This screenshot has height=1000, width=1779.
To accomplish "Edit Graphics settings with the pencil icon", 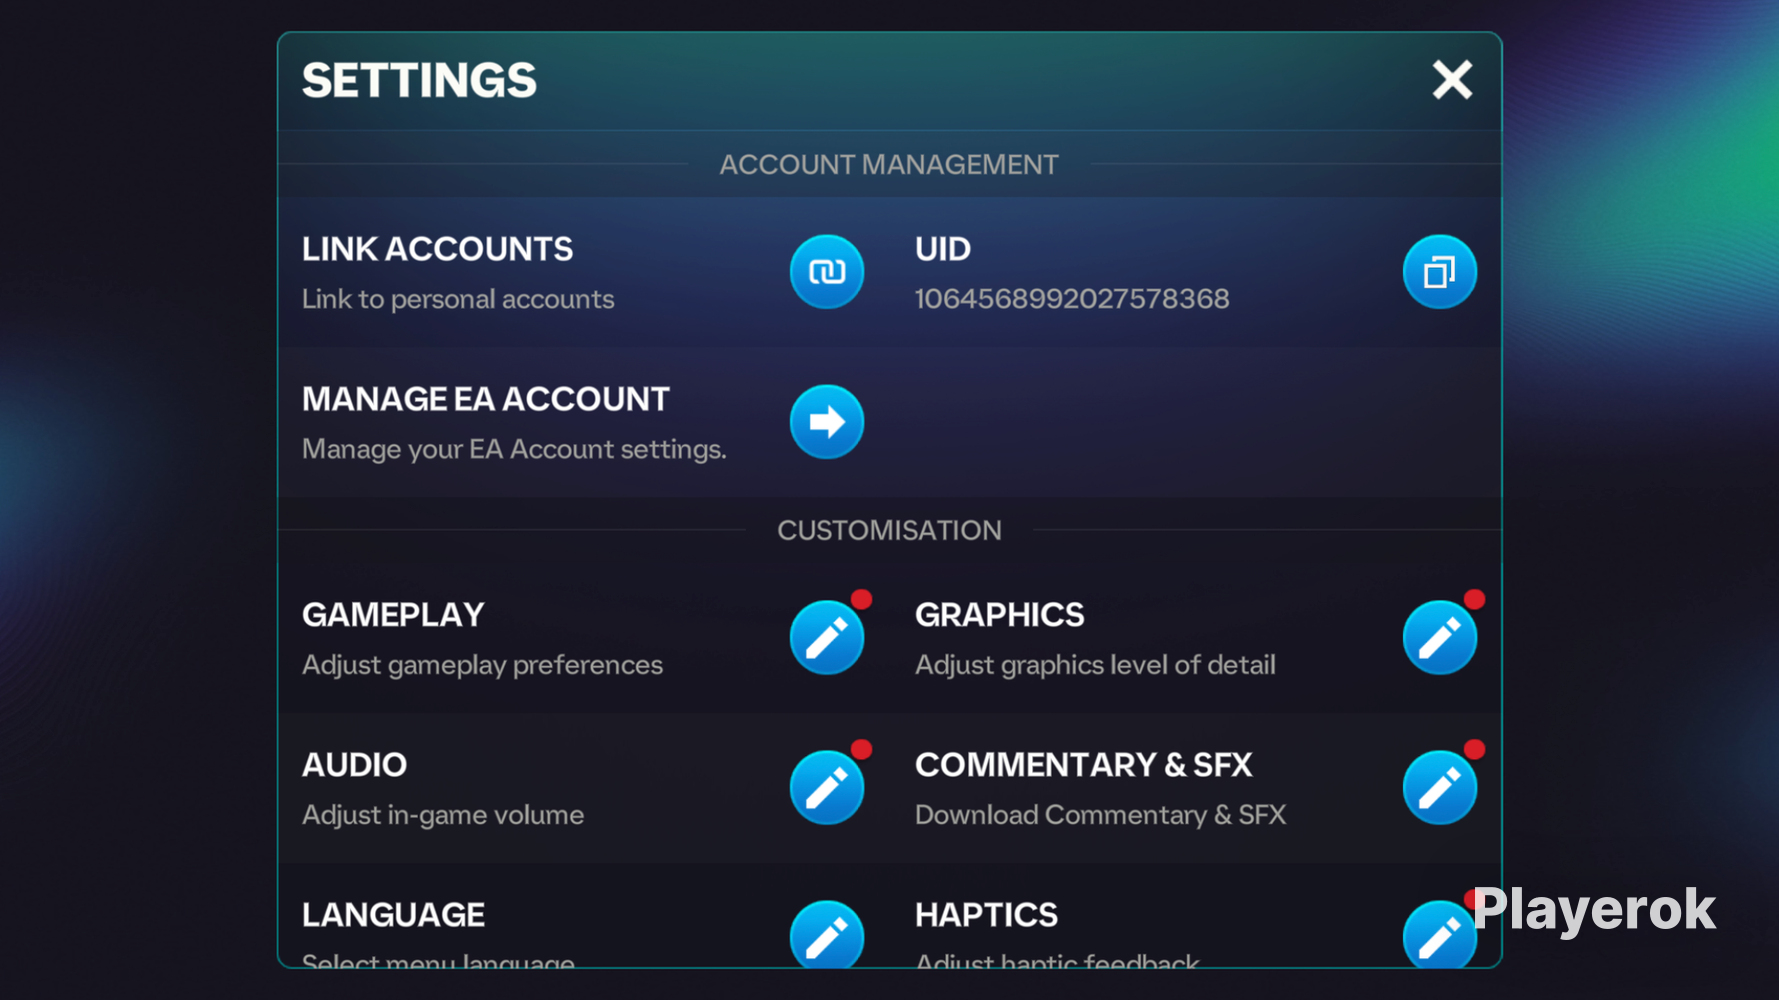I will [1440, 638].
